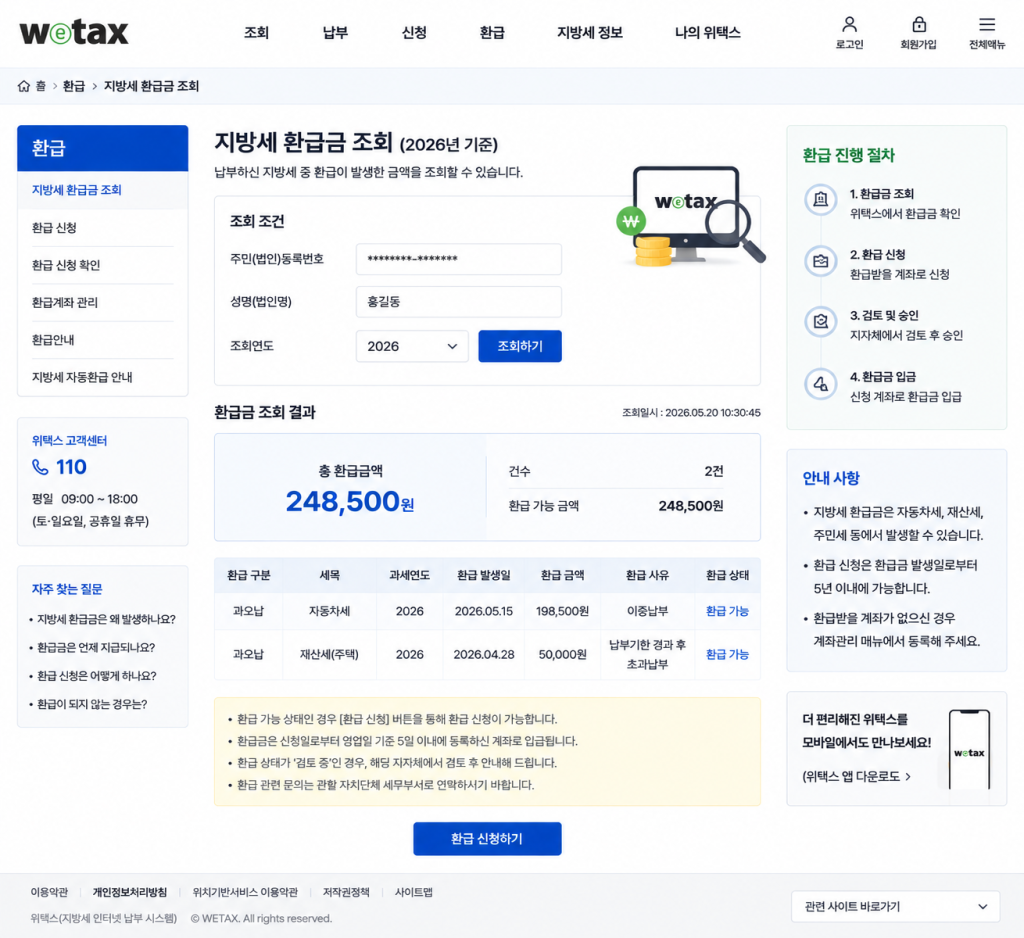This screenshot has width=1024, height=938.
Task: Click the 198,500원 amount cell
Action: click(x=562, y=611)
